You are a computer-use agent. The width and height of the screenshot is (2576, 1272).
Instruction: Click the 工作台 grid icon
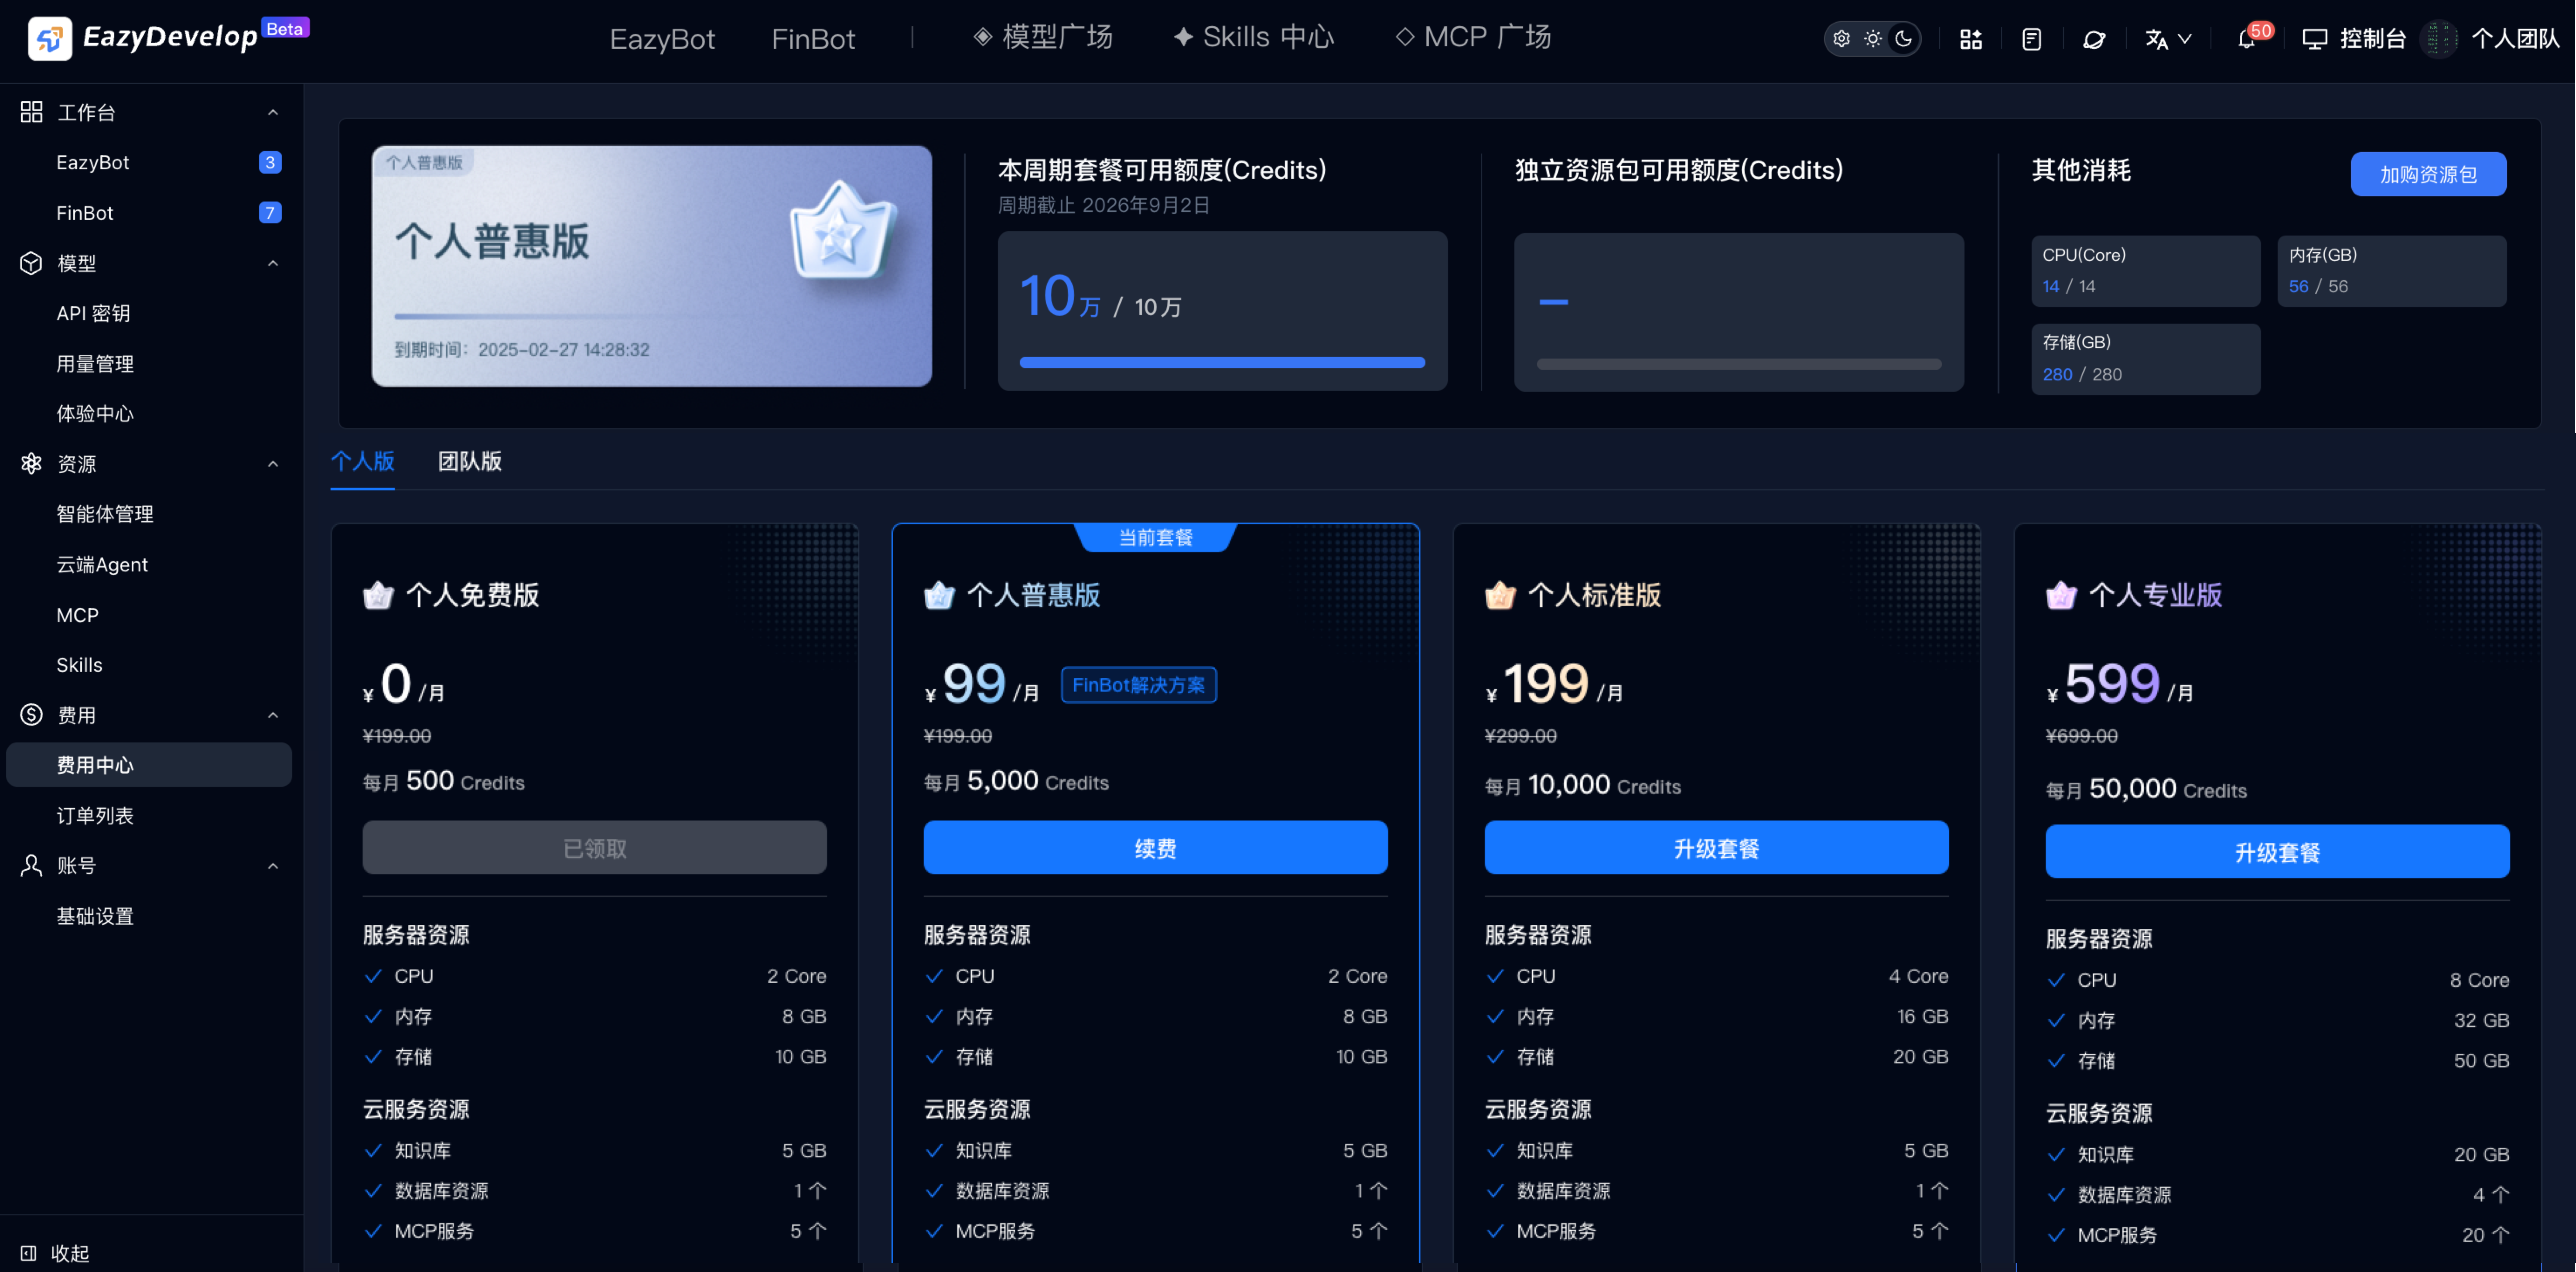tap(31, 112)
